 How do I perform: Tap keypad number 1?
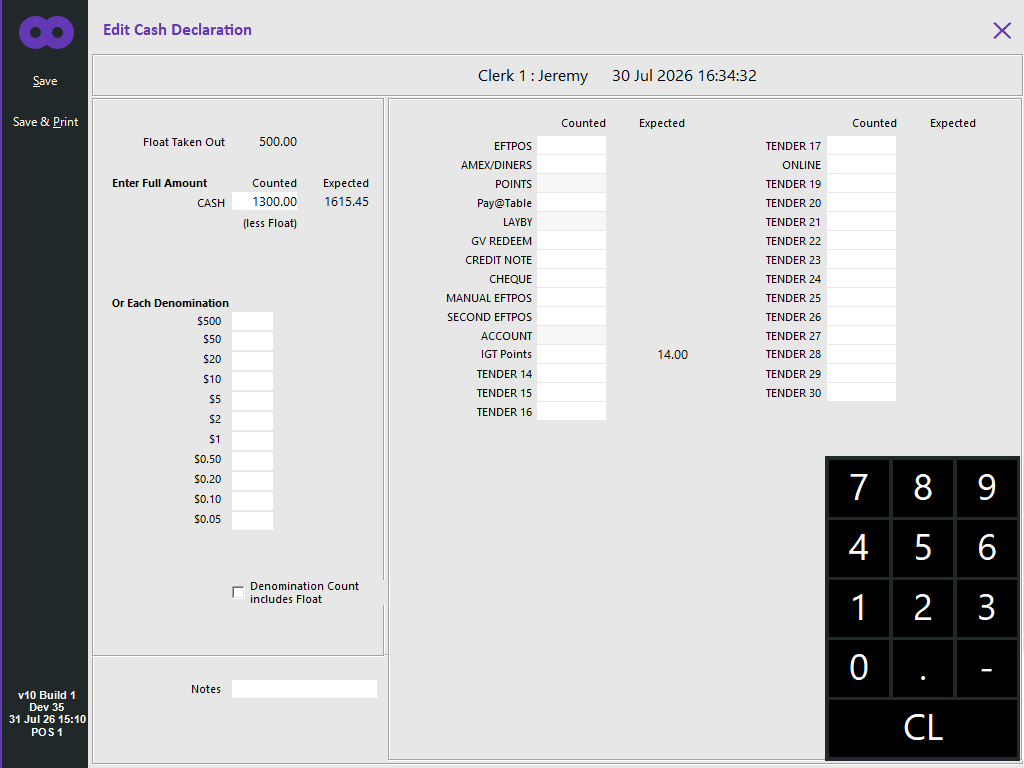coord(859,607)
